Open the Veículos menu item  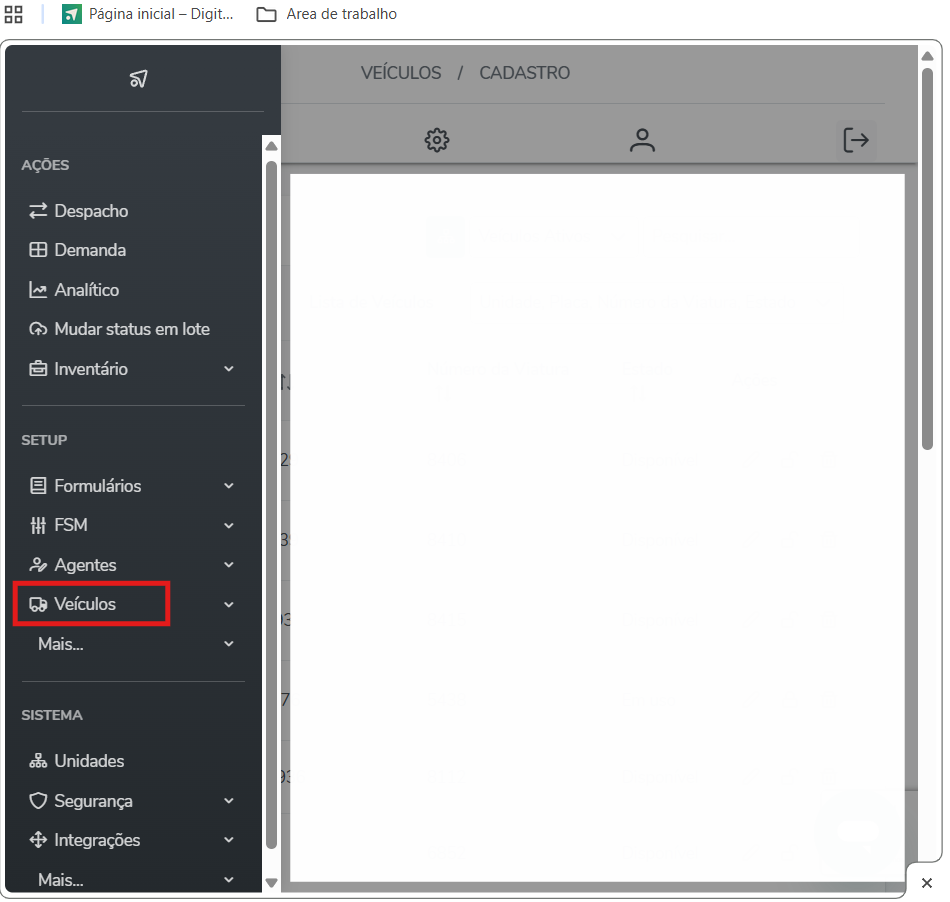85,604
